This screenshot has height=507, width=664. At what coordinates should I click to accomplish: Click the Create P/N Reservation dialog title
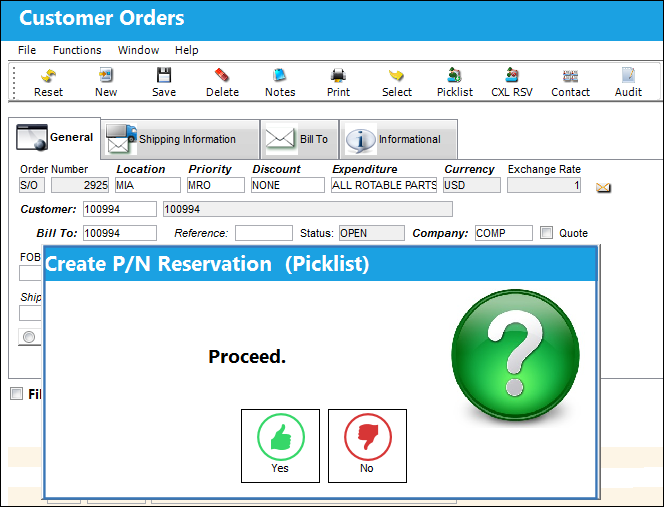(x=207, y=264)
